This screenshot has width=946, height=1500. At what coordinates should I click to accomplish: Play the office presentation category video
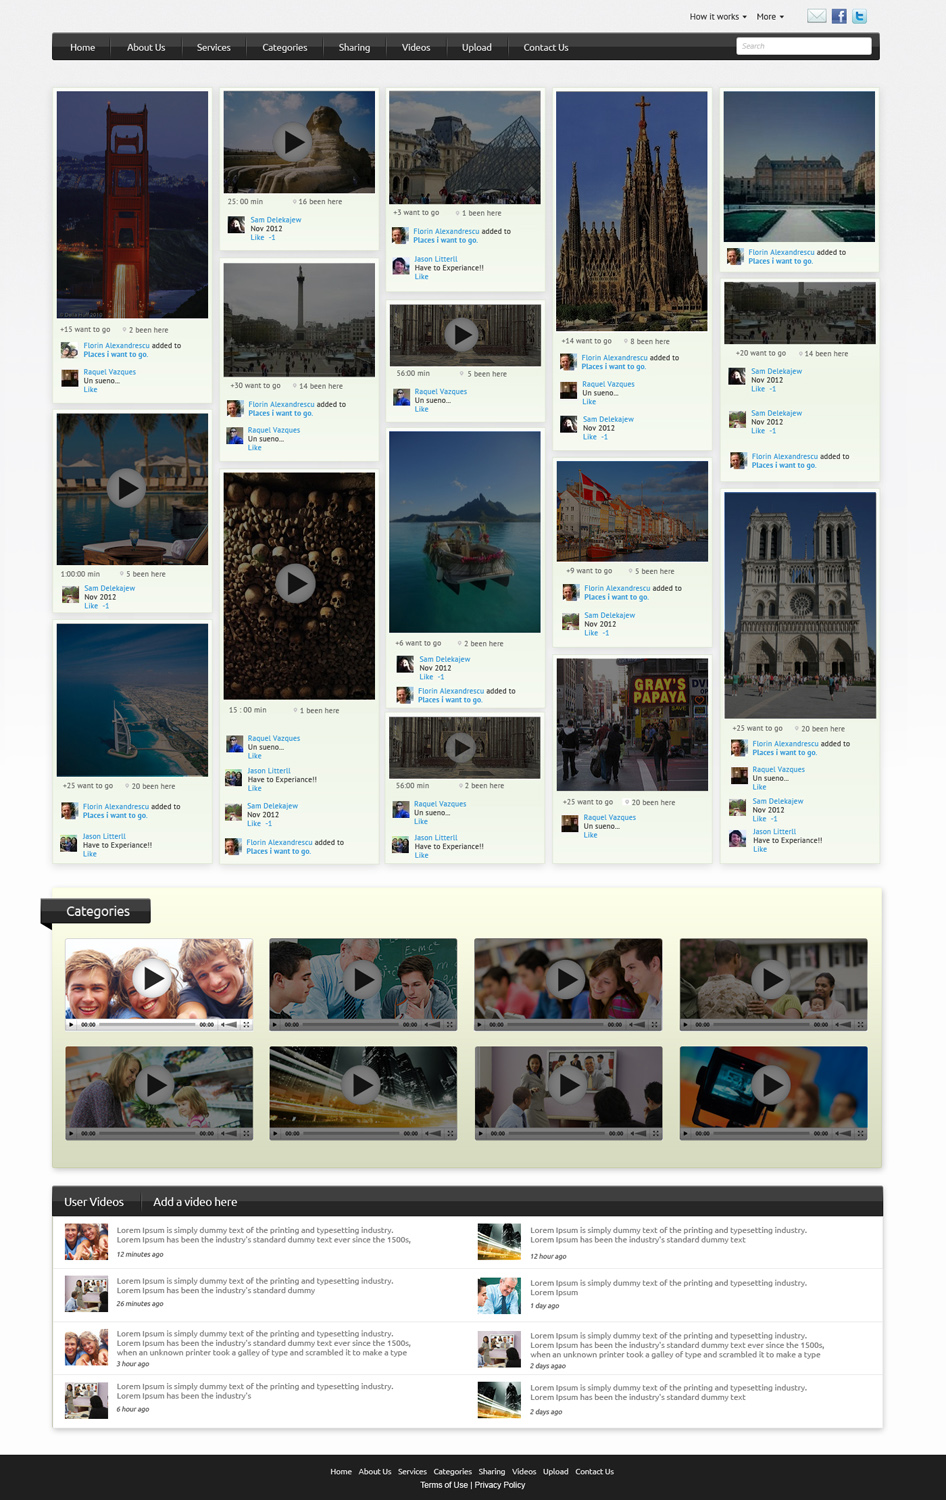point(569,1084)
